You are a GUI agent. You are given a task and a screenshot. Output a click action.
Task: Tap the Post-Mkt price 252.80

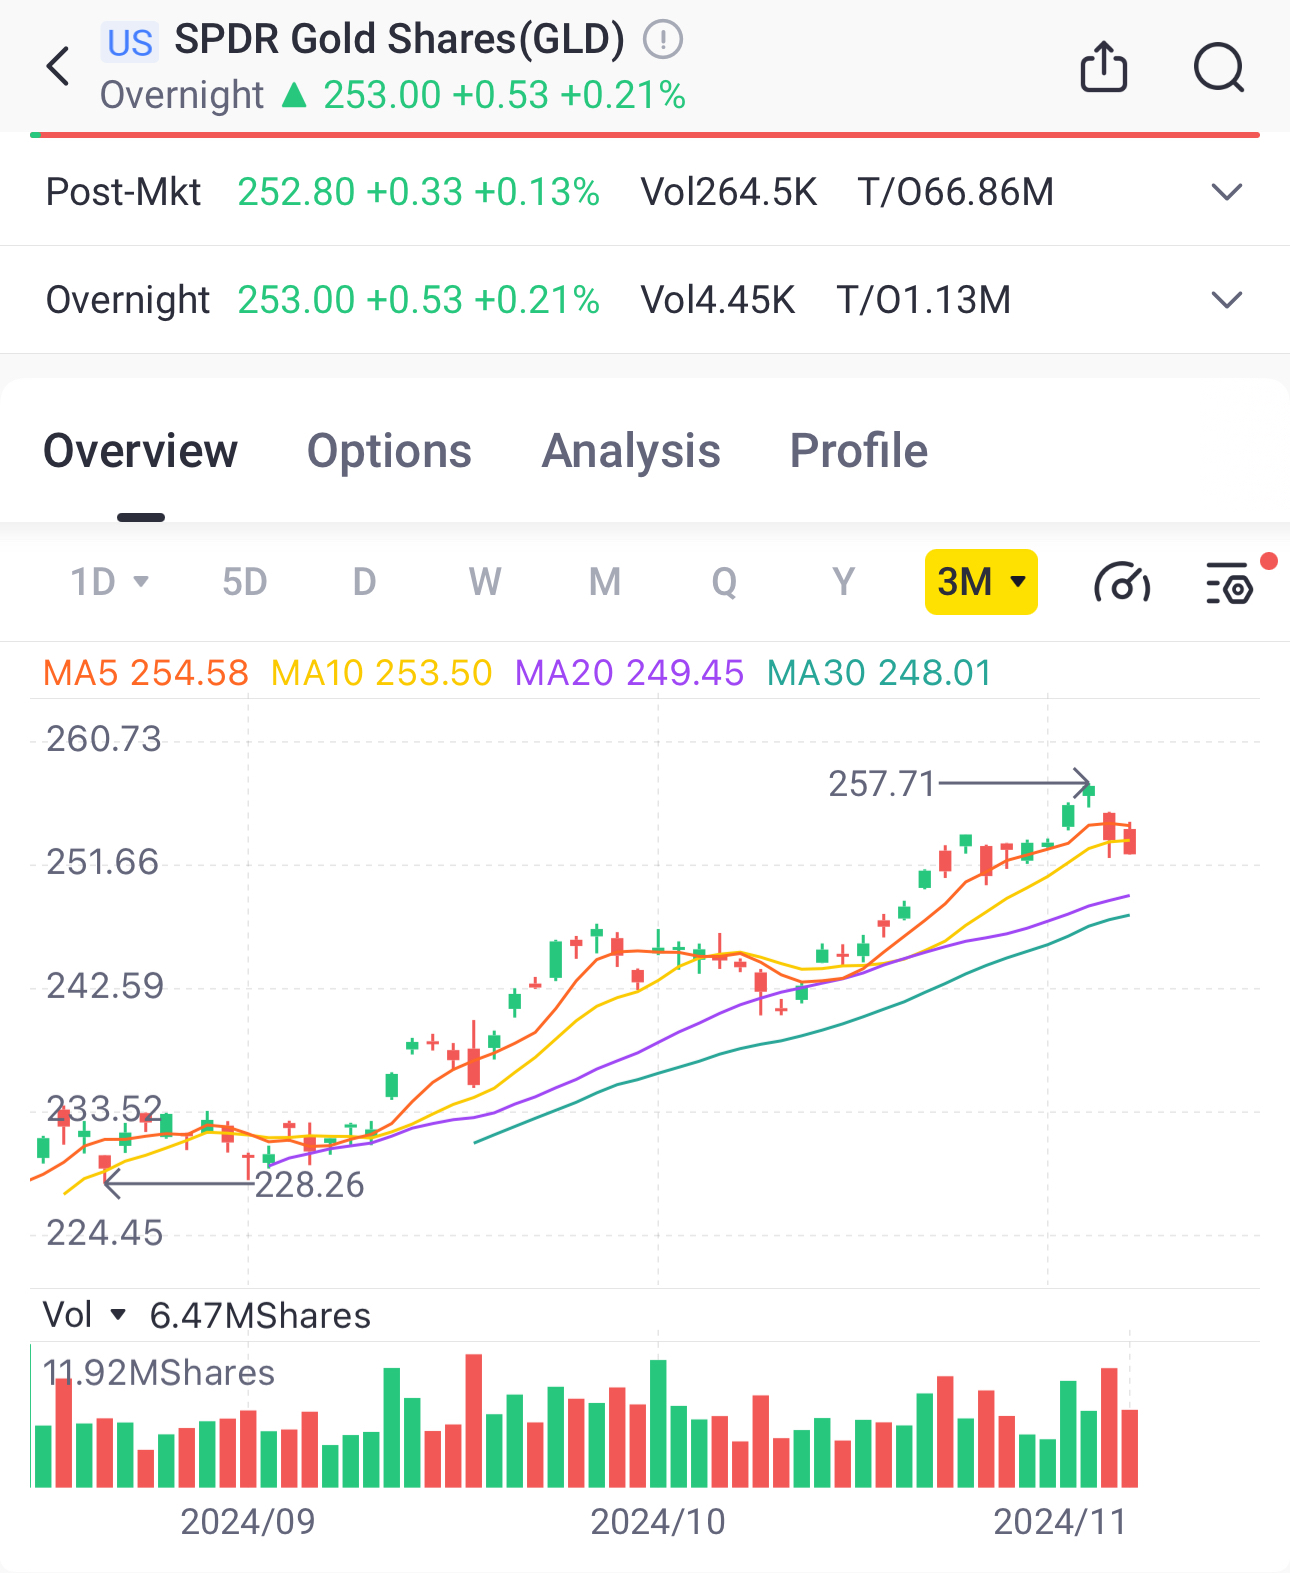click(x=296, y=192)
